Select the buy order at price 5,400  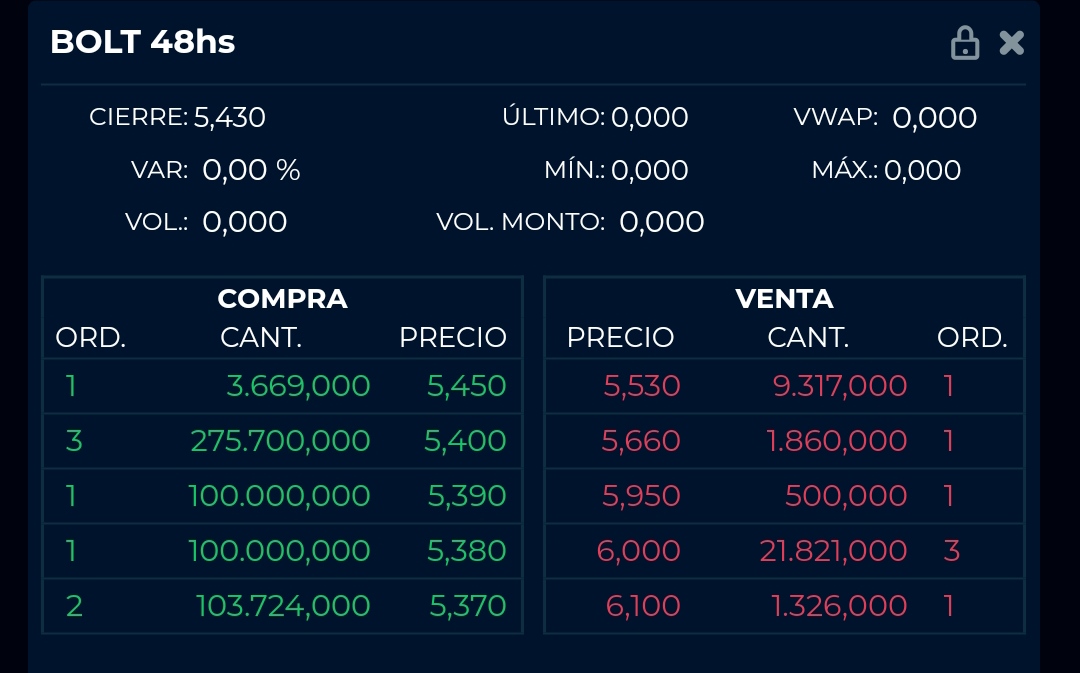click(282, 441)
